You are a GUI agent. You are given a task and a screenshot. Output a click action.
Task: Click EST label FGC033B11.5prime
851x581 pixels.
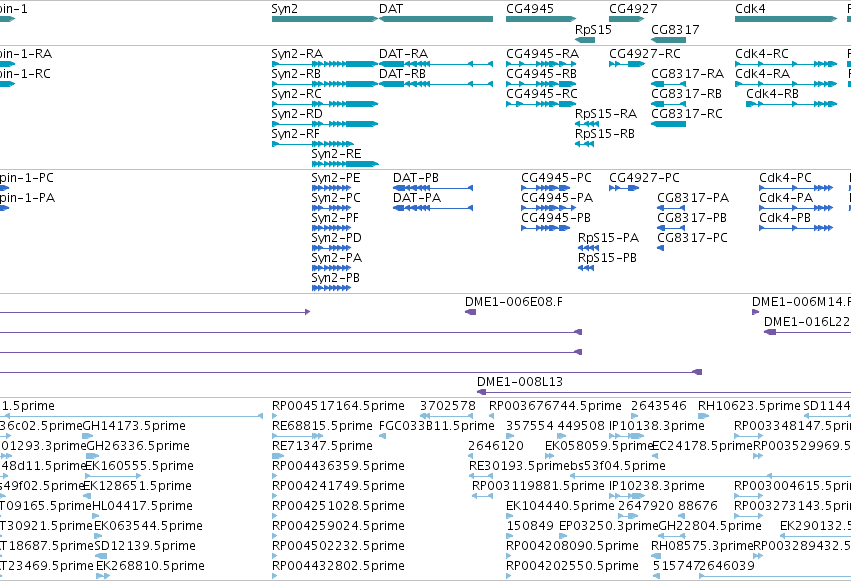click(x=437, y=426)
